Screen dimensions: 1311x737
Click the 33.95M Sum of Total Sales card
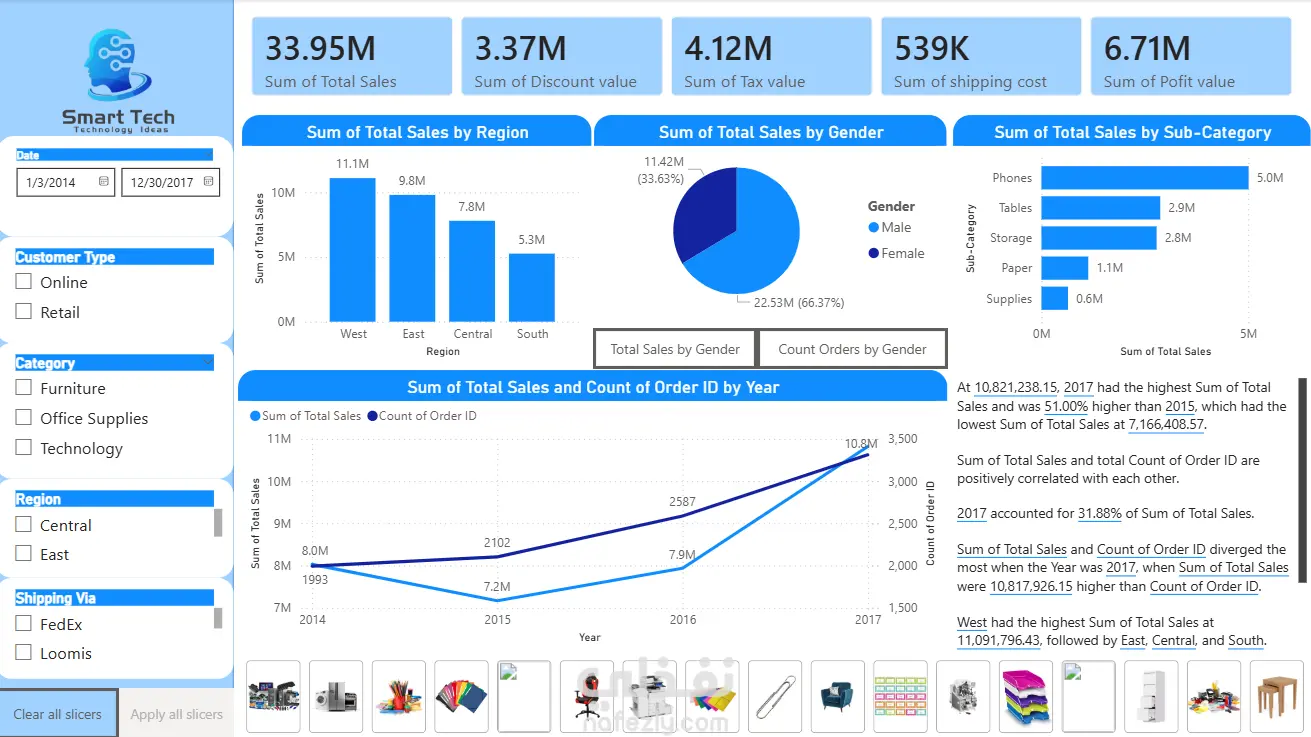[x=351, y=57]
